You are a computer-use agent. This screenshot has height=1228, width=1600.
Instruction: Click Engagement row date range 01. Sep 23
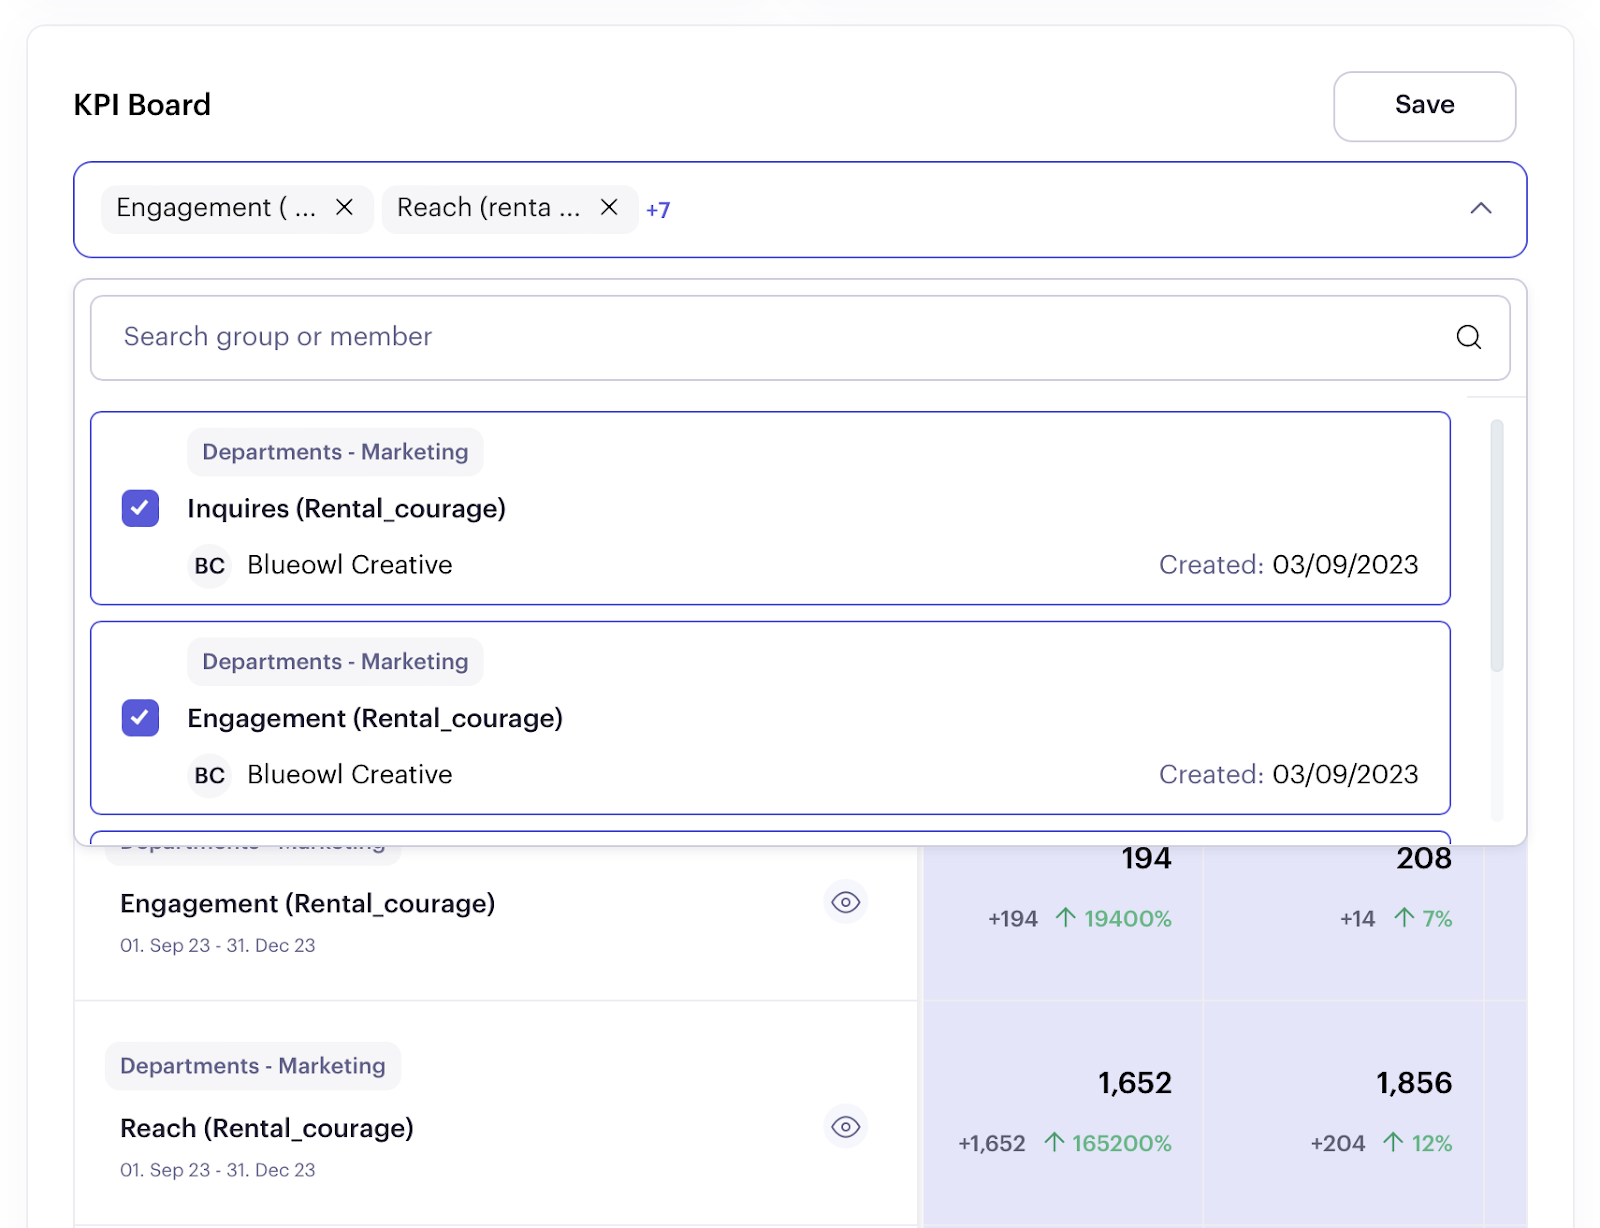pos(217,946)
